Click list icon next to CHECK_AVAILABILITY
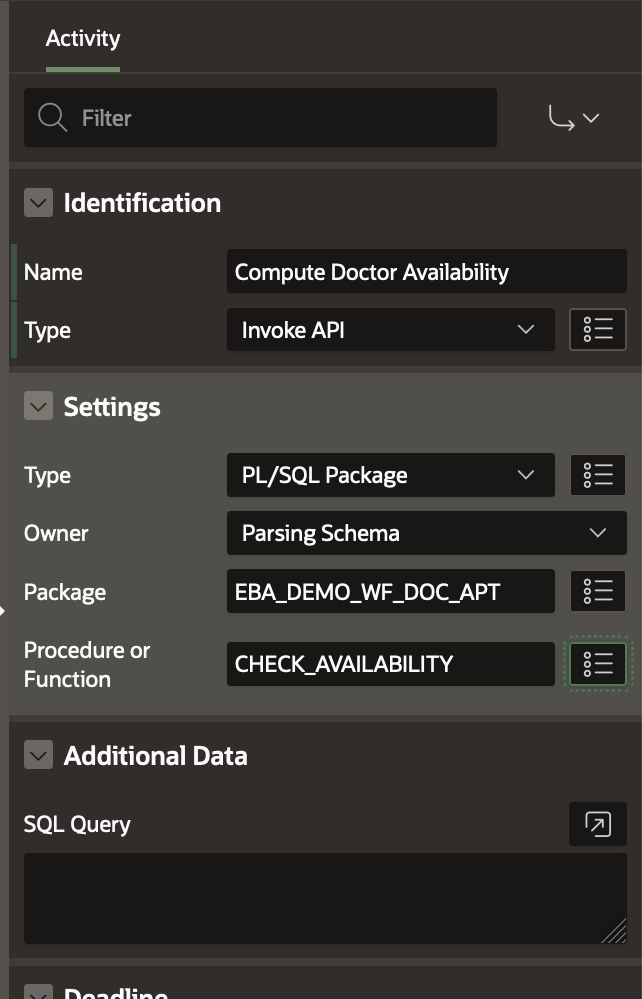Screen dimensions: 642x999 tap(598, 664)
